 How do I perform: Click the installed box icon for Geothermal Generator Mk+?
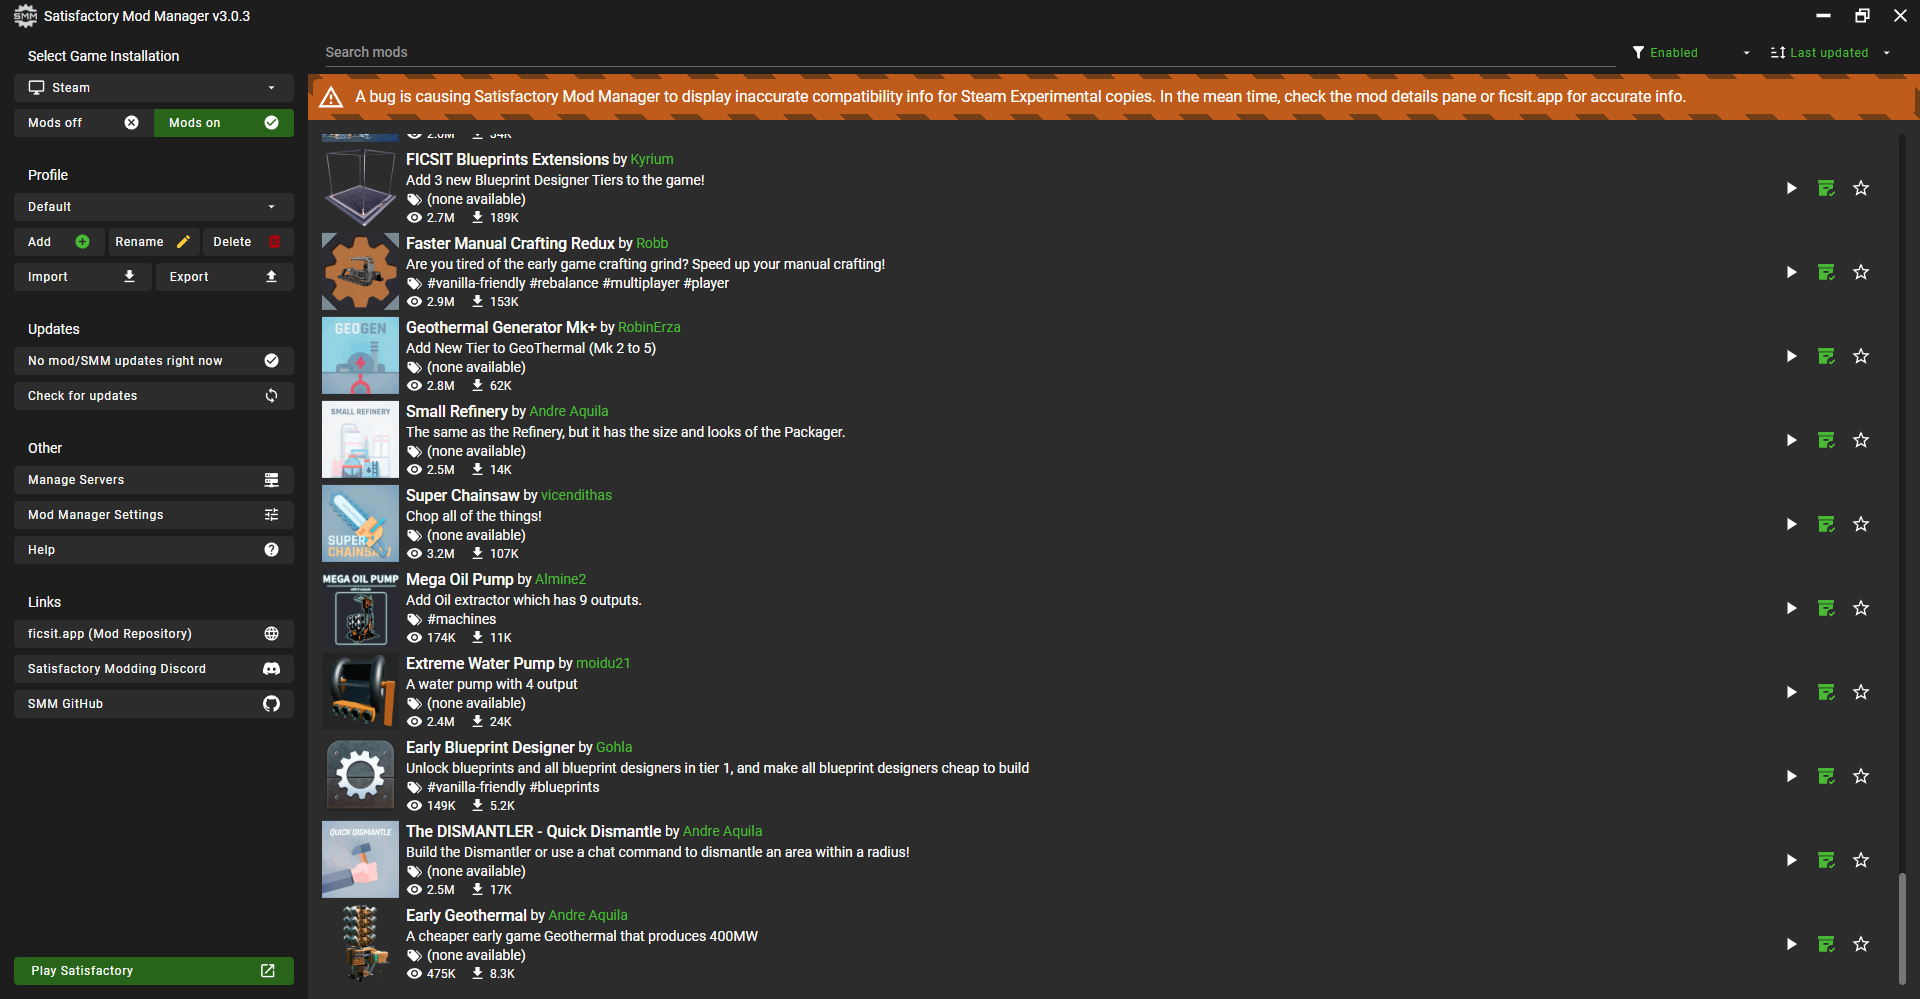tap(1826, 356)
